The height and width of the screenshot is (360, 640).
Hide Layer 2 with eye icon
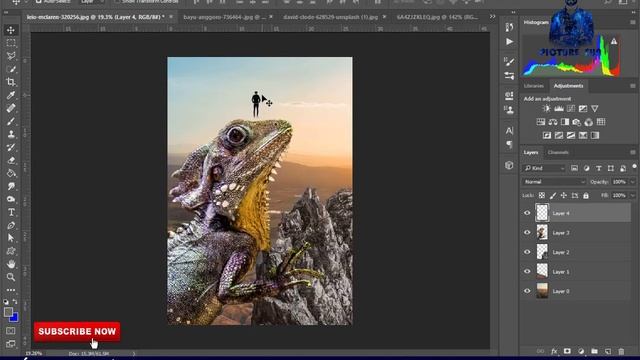[527, 252]
